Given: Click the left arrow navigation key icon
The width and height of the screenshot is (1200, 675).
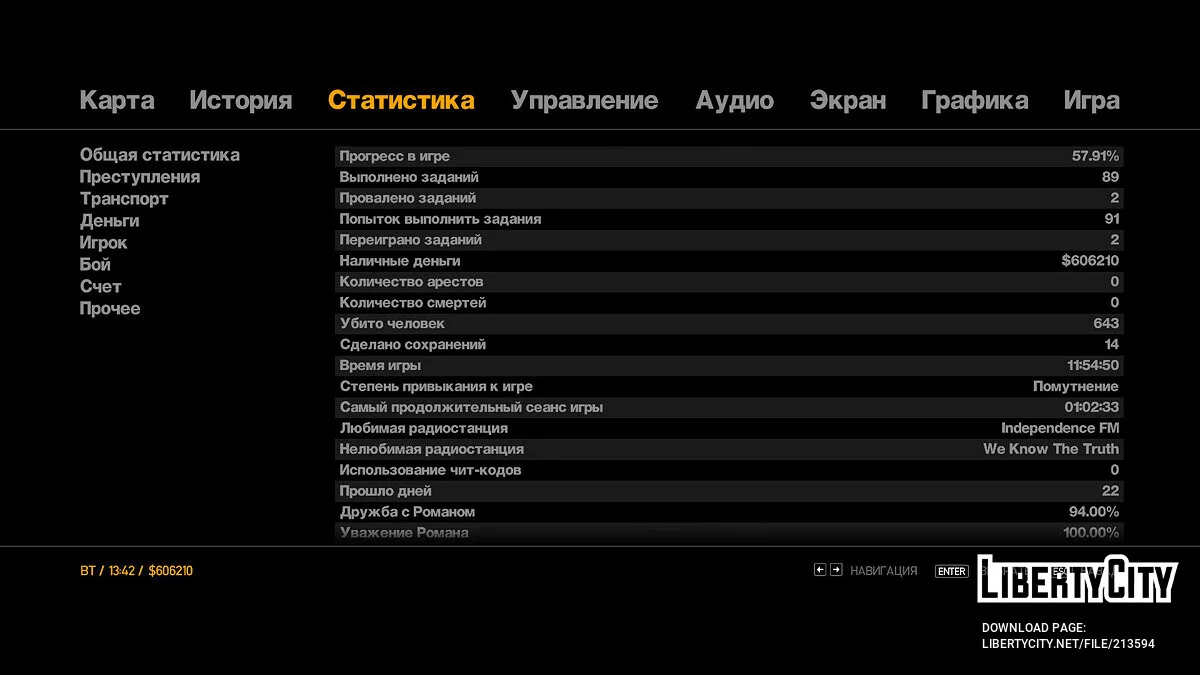Looking at the screenshot, I should [820, 570].
